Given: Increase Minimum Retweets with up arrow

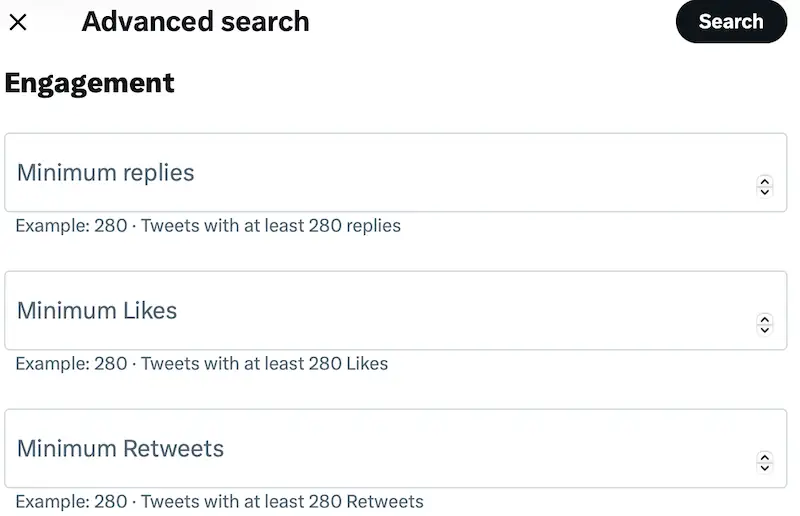Looking at the screenshot, I should pyautogui.click(x=765, y=457).
